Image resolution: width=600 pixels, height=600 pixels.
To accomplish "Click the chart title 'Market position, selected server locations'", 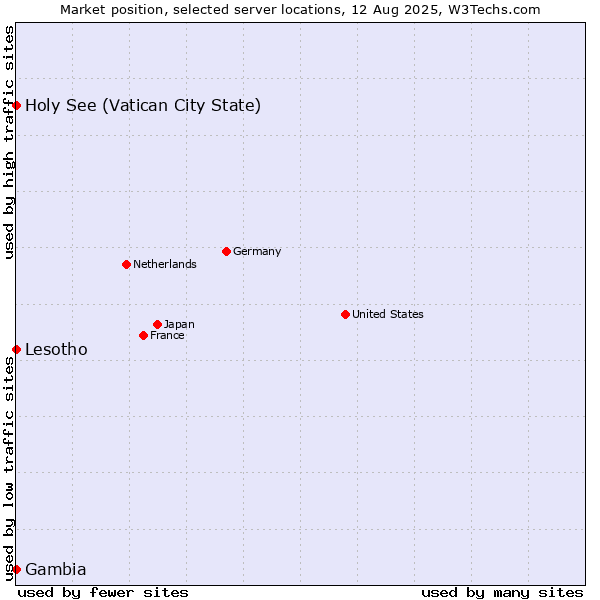I will (203, 10).
